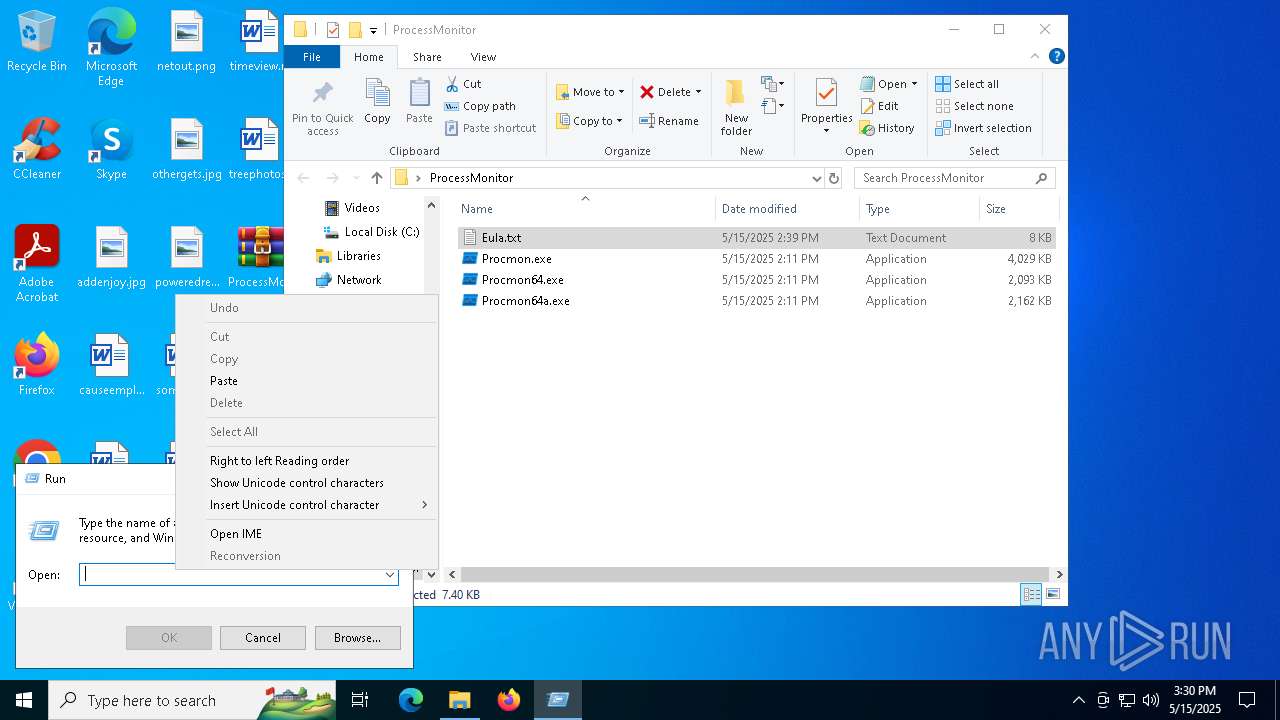The image size is (1280, 720).
Task: Click the Rename ribbon button
Action: pos(669,121)
